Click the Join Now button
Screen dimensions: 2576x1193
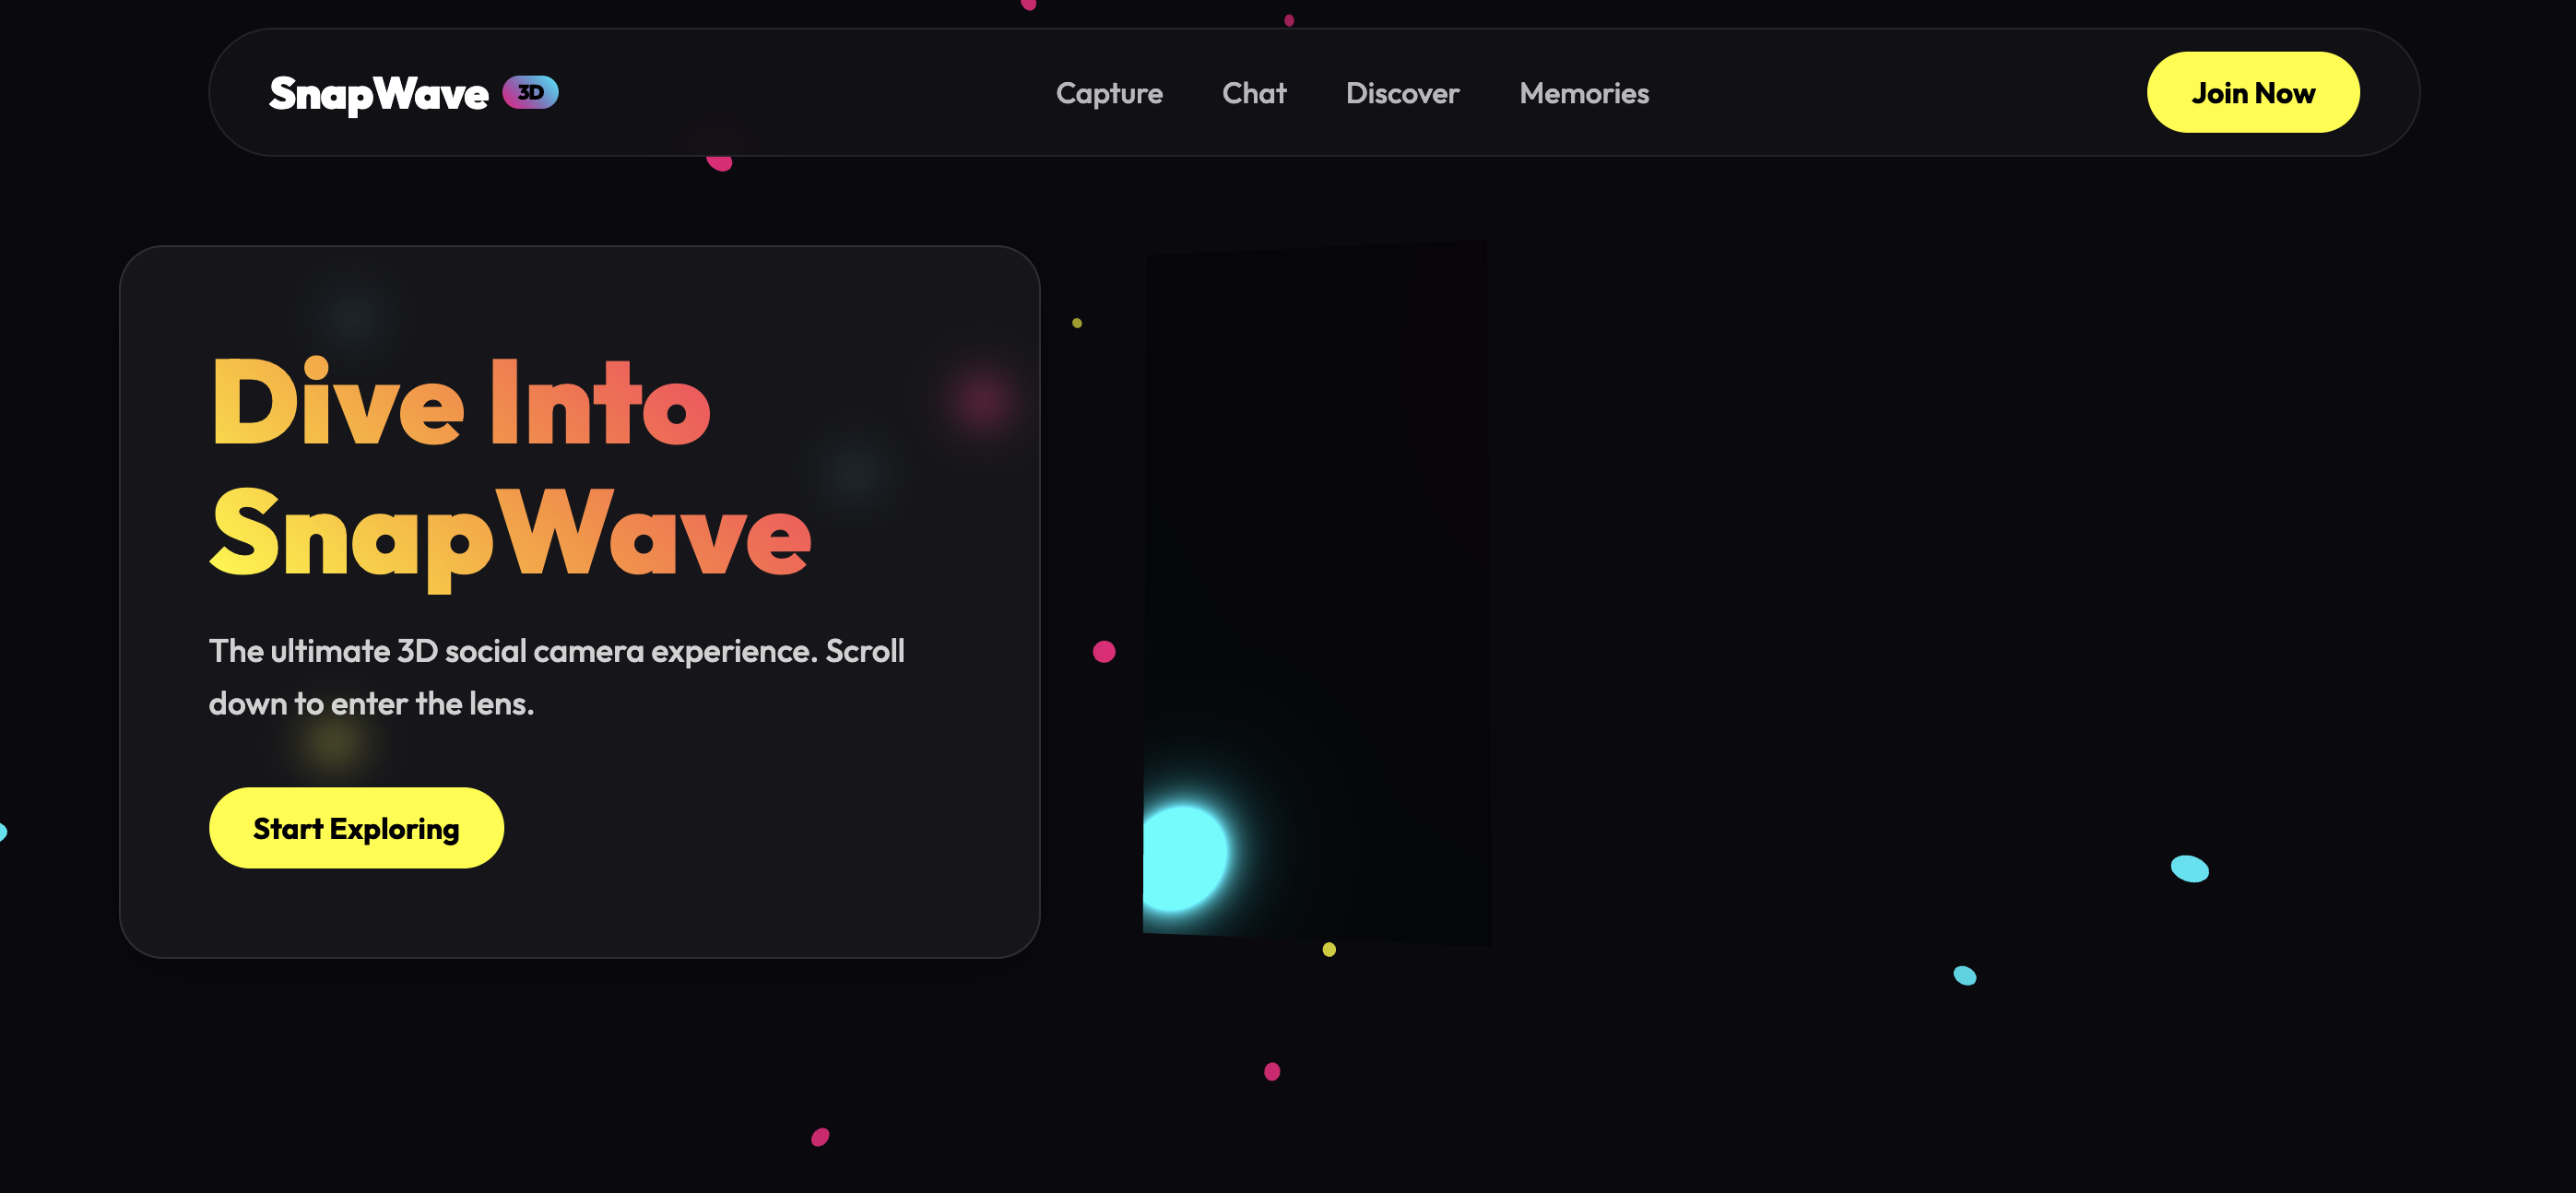(2252, 92)
